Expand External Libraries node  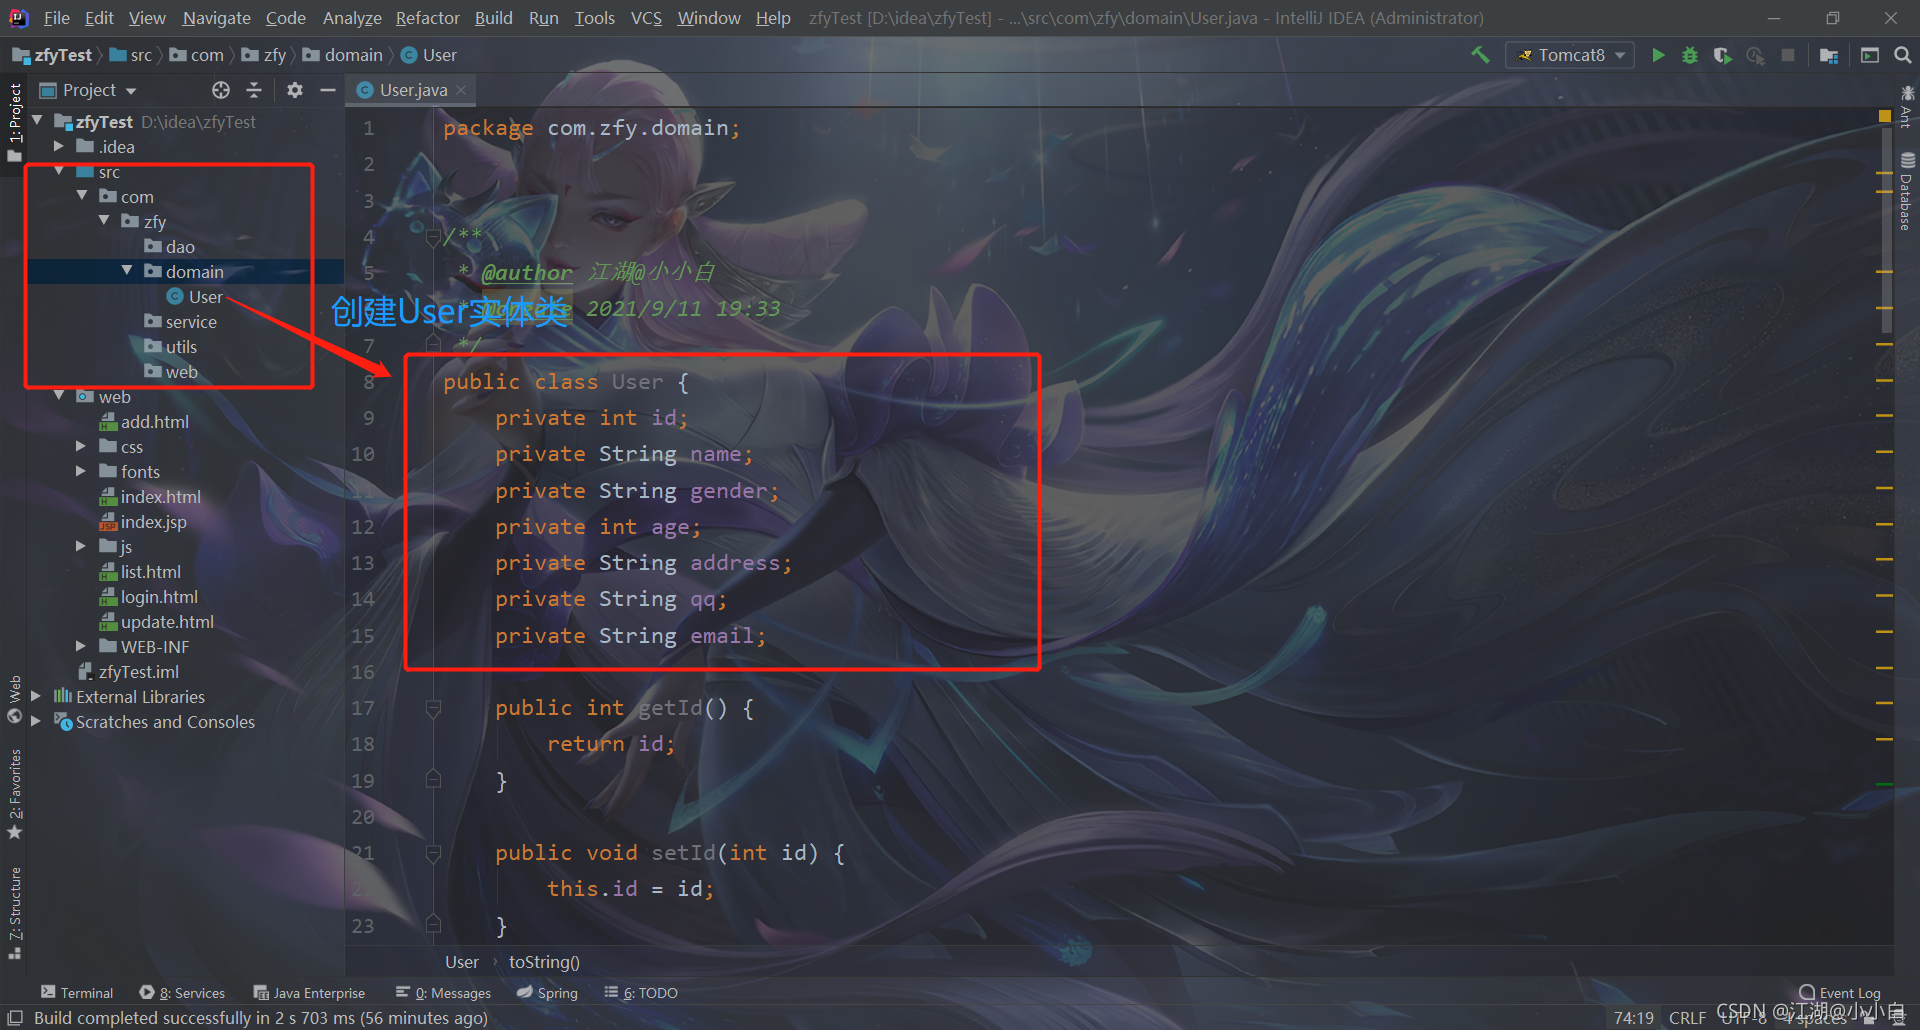tap(36, 696)
